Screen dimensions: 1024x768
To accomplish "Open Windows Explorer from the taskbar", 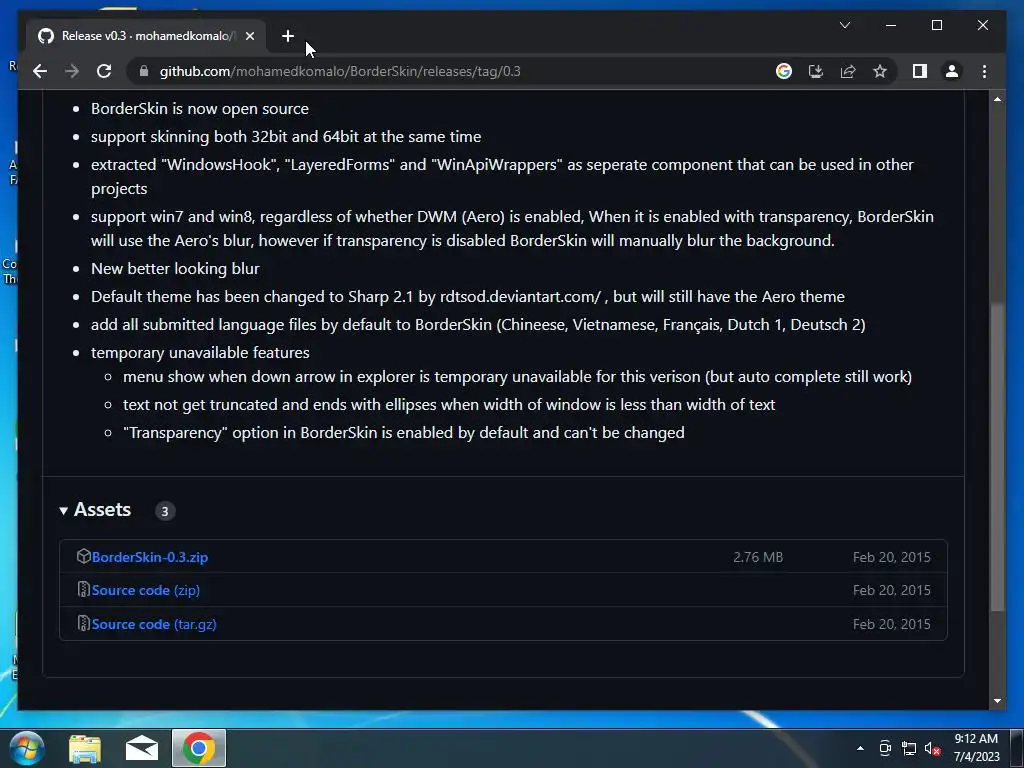I will coord(85,748).
